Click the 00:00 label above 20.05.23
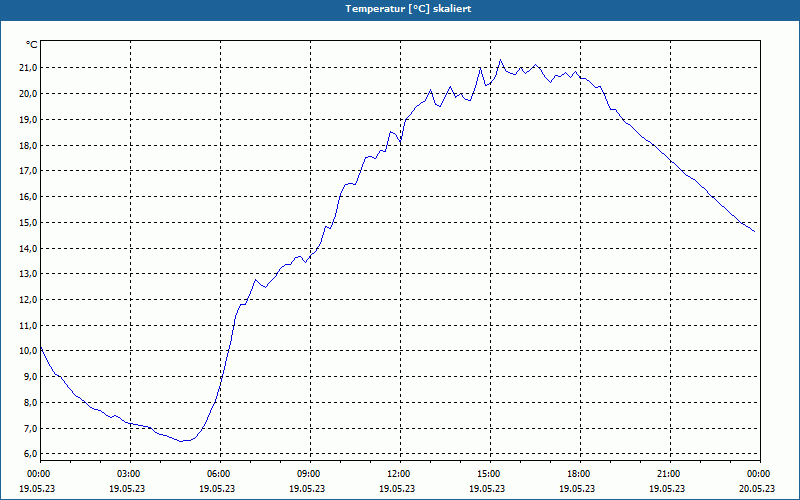800x500 pixels. [760, 474]
